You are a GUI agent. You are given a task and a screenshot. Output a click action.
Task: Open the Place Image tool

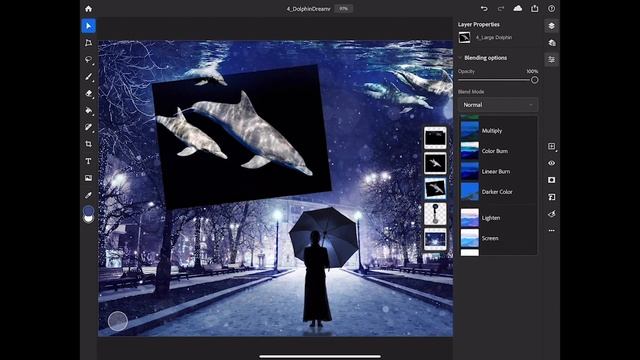click(x=89, y=178)
